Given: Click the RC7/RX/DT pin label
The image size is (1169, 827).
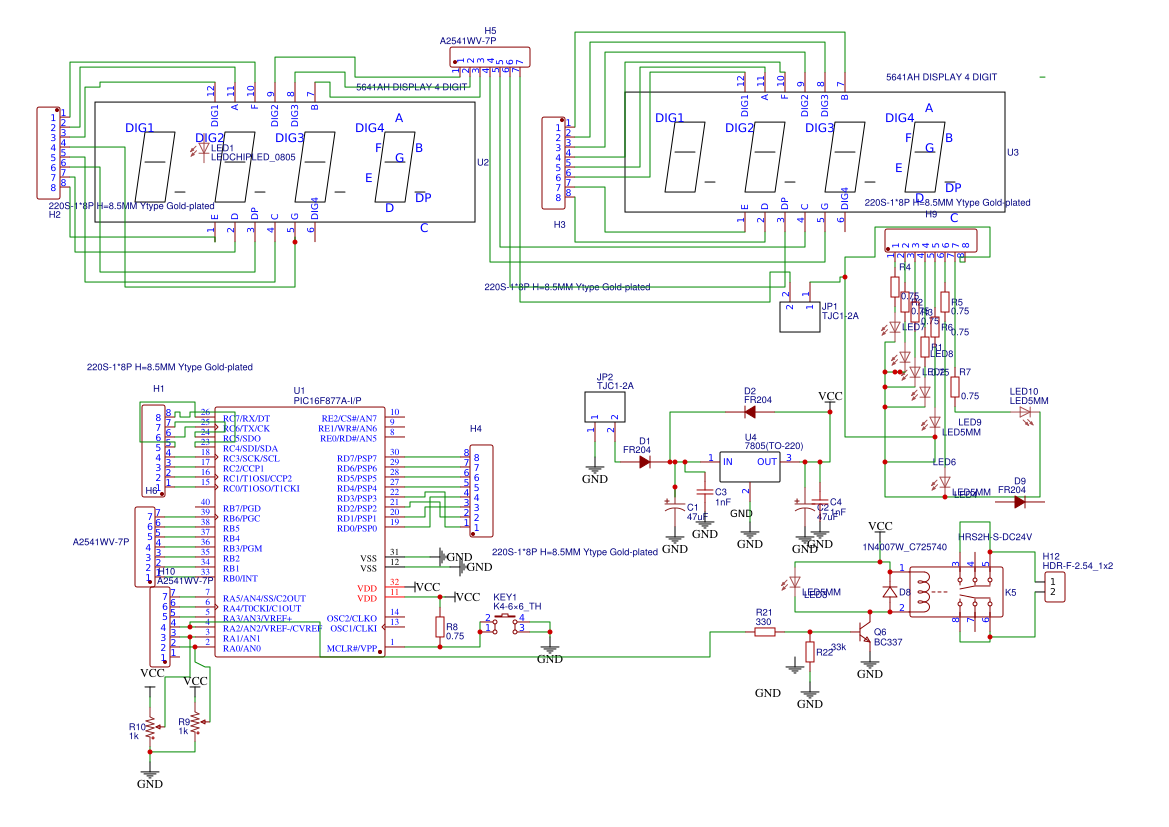Looking at the screenshot, I should [247, 419].
